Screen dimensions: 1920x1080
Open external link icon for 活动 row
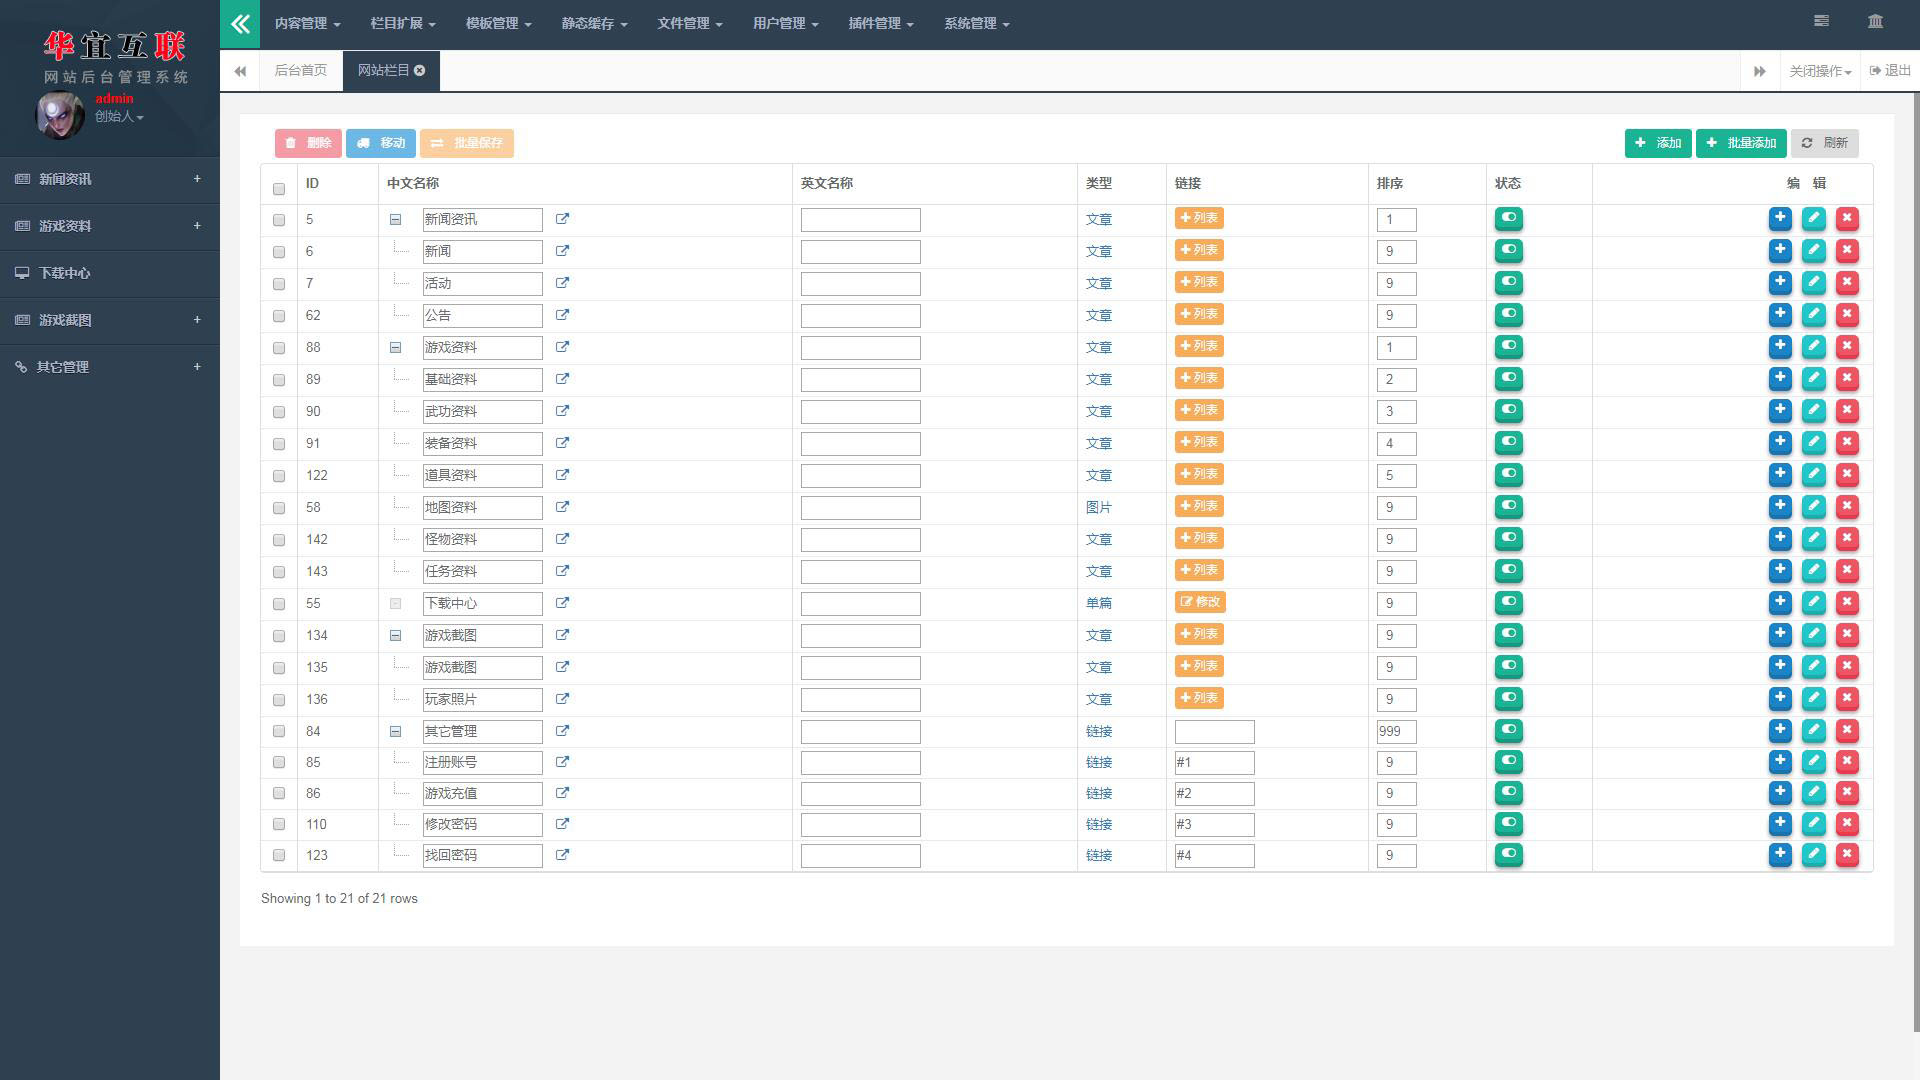(562, 283)
